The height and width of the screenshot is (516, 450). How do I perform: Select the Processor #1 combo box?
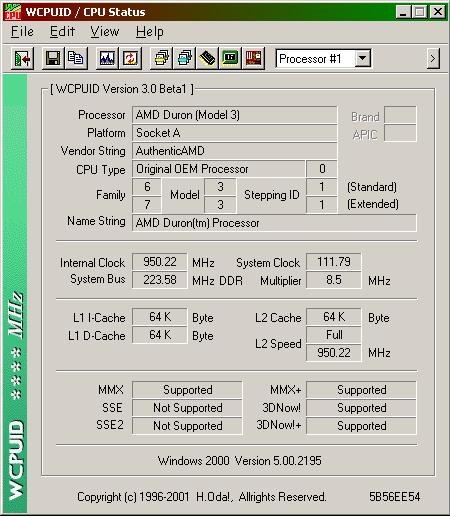pos(323,59)
